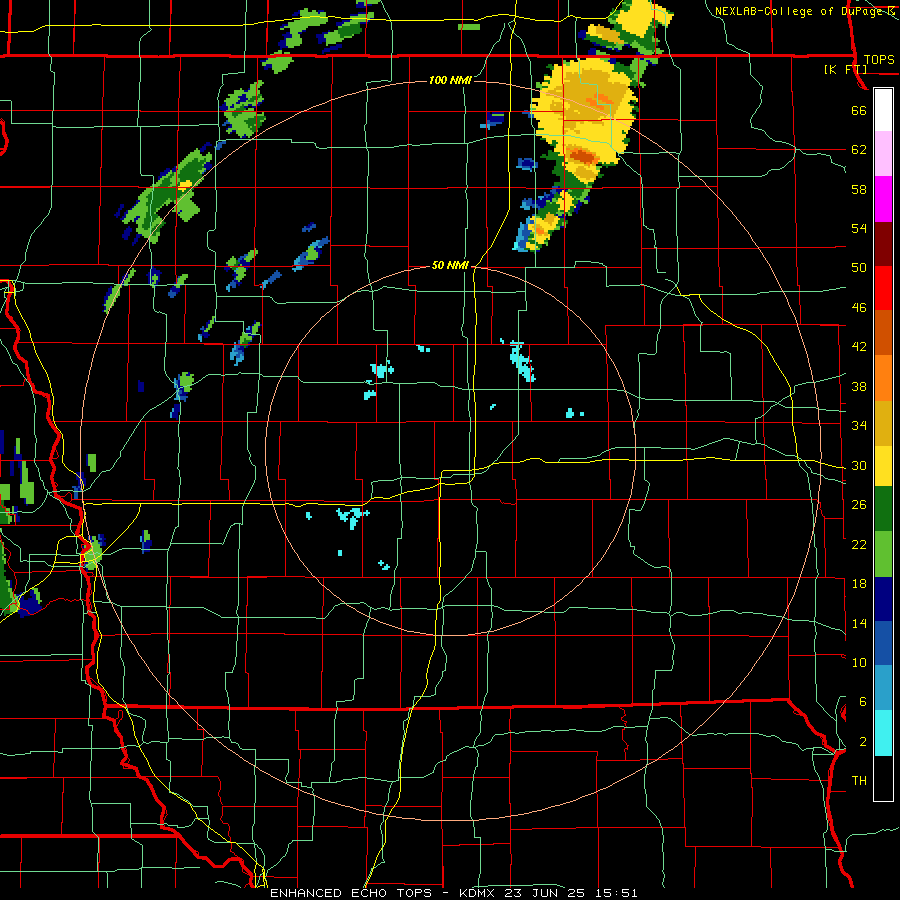Click the magenta legend swatch beside 58
The height and width of the screenshot is (900, 900).
[x=883, y=199]
